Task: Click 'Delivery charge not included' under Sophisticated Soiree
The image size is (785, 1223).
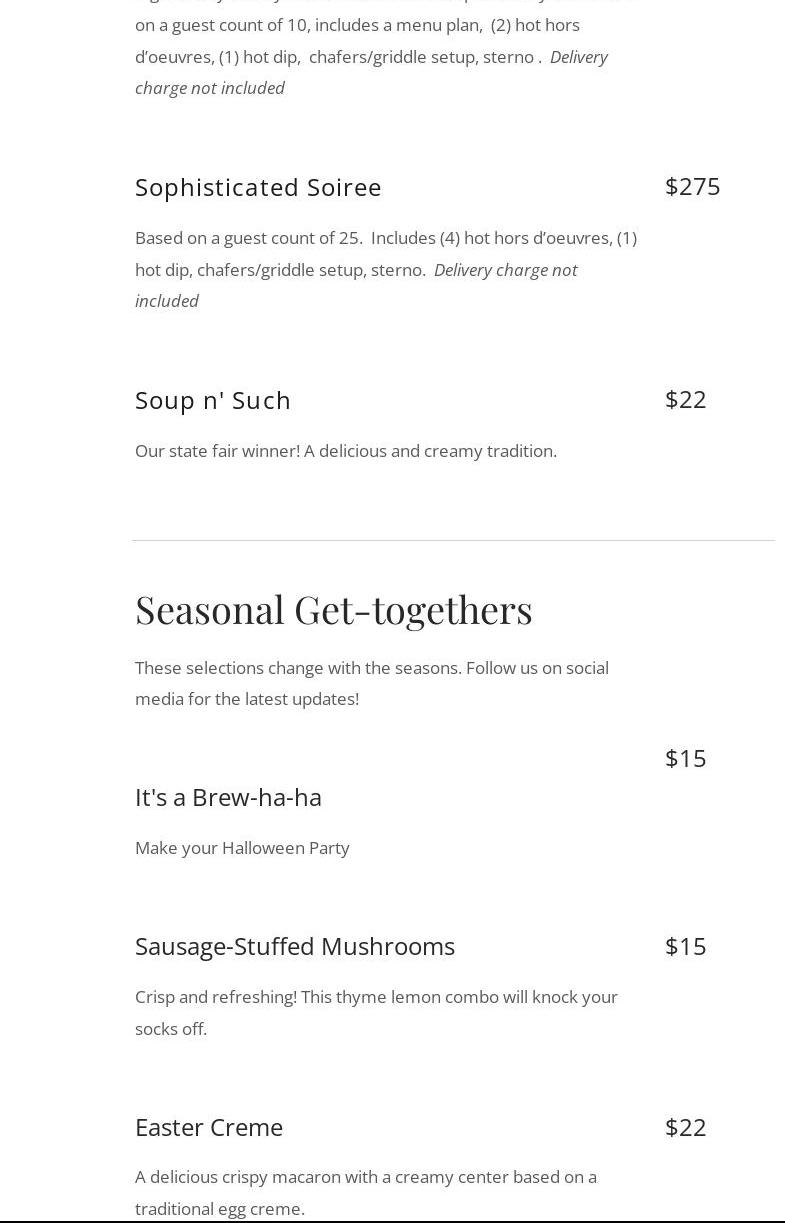Action: click(x=504, y=270)
